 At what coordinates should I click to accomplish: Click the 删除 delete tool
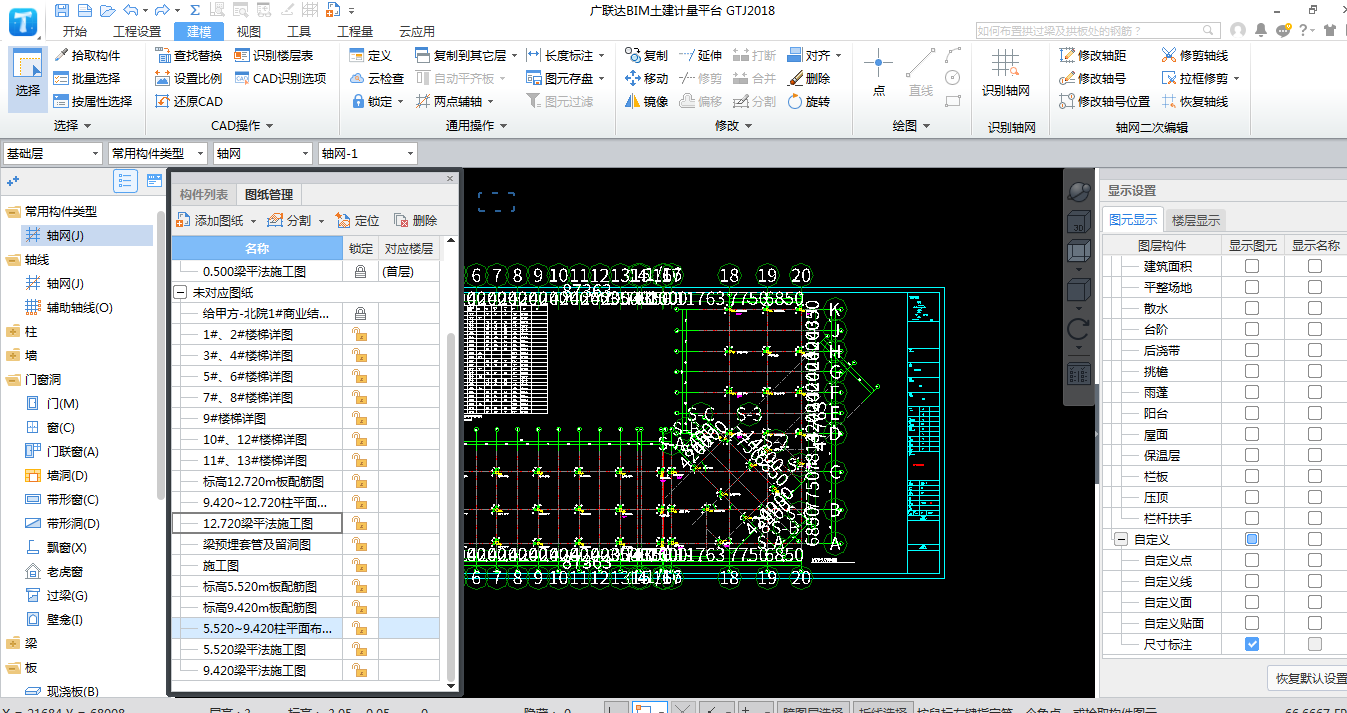pyautogui.click(x=809, y=78)
